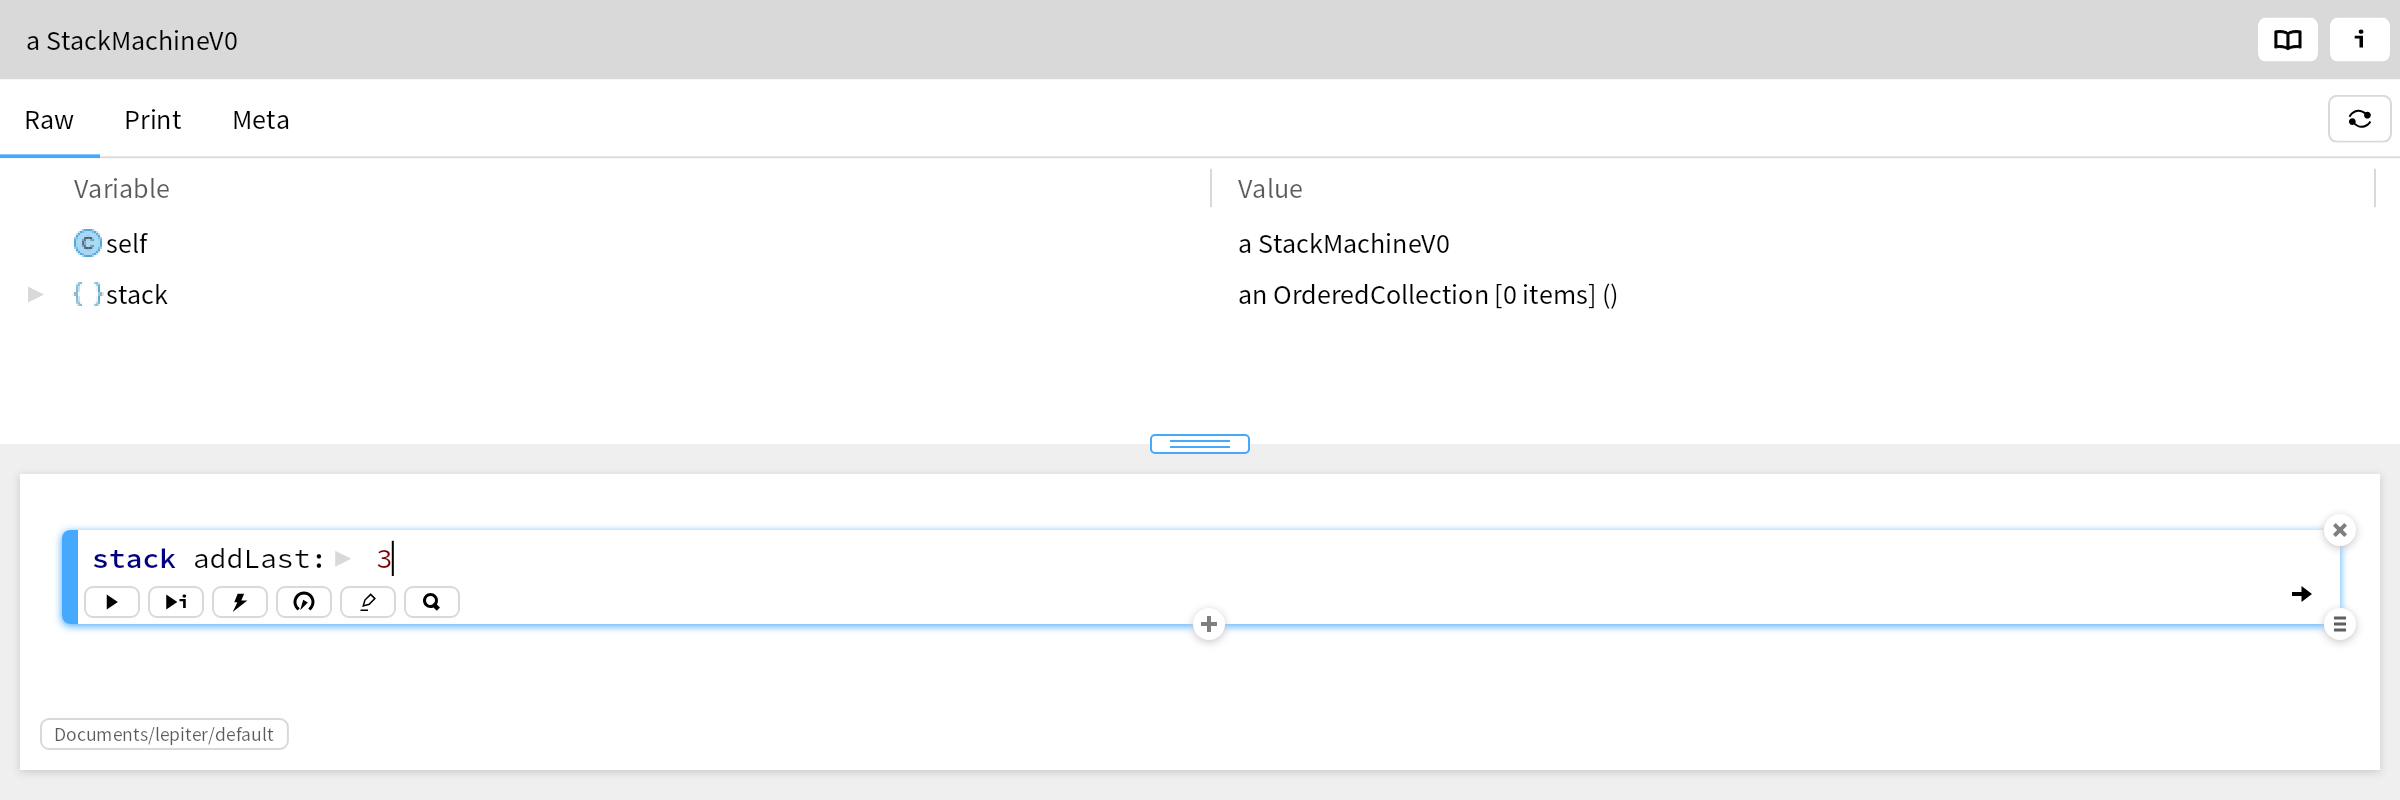Close the code snippet
This screenshot has width=2400, height=800.
2339,530
